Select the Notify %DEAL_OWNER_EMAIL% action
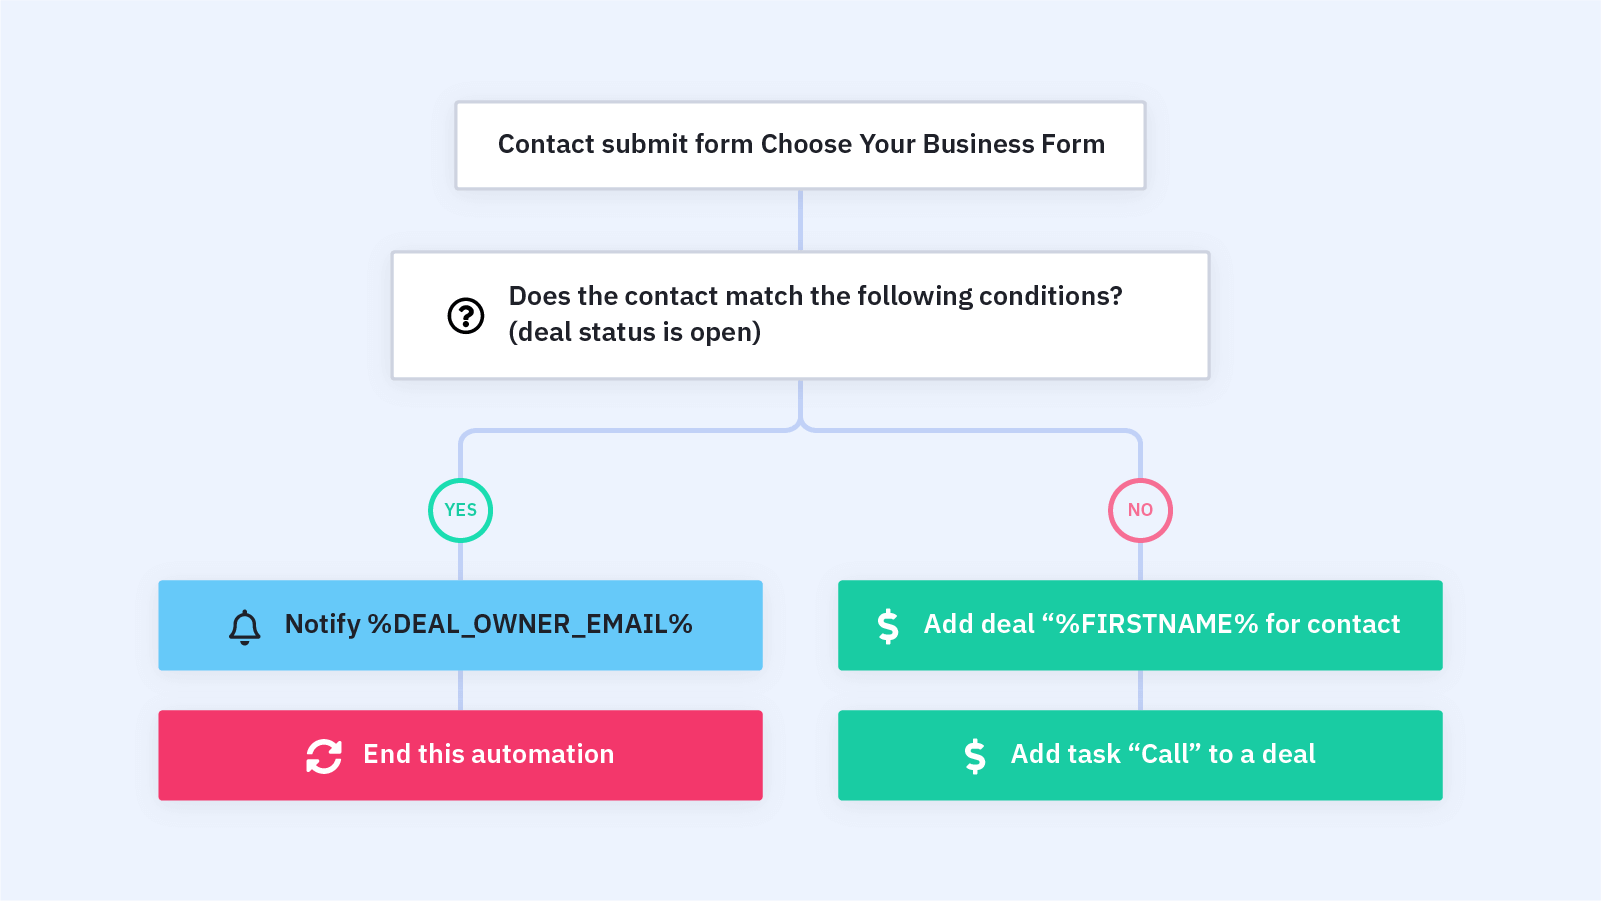 pyautogui.click(x=460, y=625)
